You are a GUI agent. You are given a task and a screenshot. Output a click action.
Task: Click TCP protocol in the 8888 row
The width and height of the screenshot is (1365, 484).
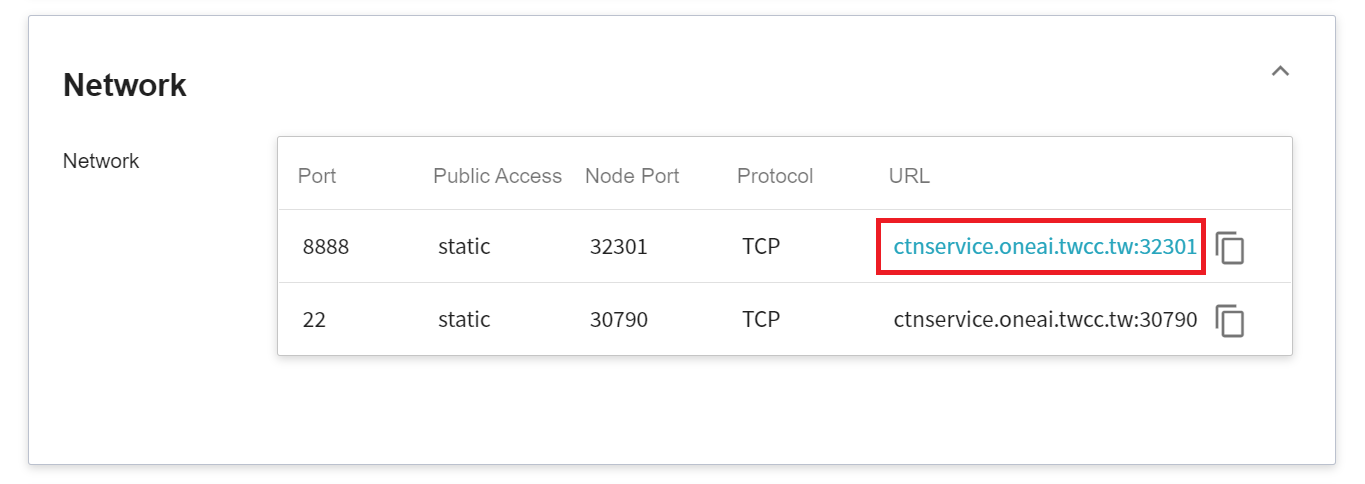(x=760, y=247)
